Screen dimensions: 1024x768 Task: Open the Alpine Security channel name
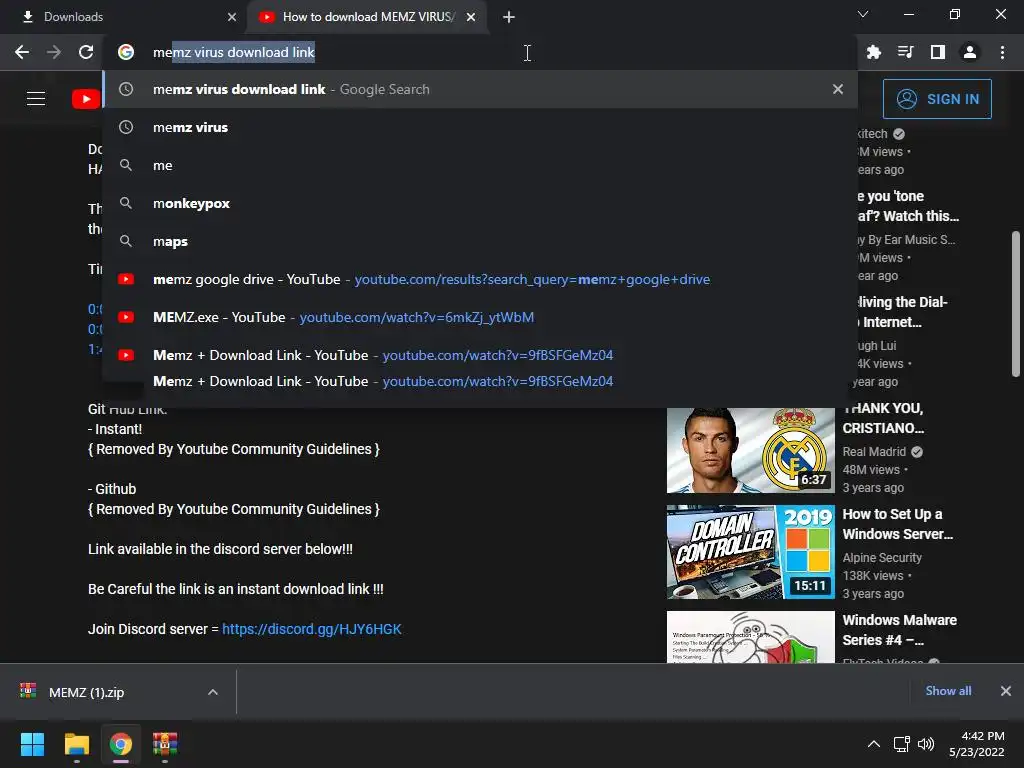click(x=882, y=557)
